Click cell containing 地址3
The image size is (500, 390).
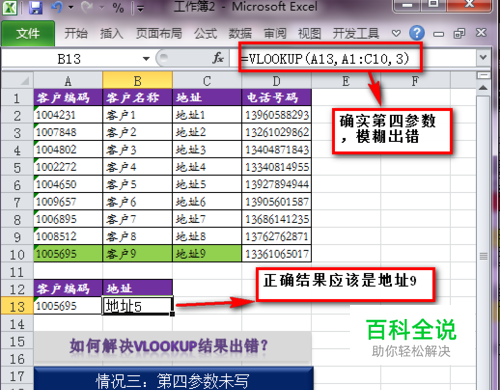207,150
